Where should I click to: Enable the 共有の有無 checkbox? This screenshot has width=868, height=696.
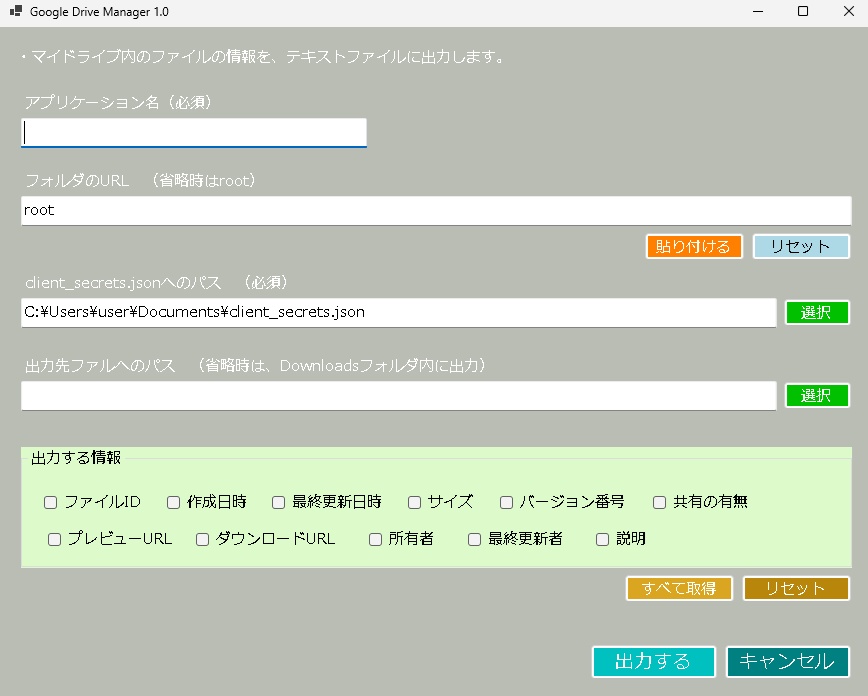pyautogui.click(x=659, y=503)
